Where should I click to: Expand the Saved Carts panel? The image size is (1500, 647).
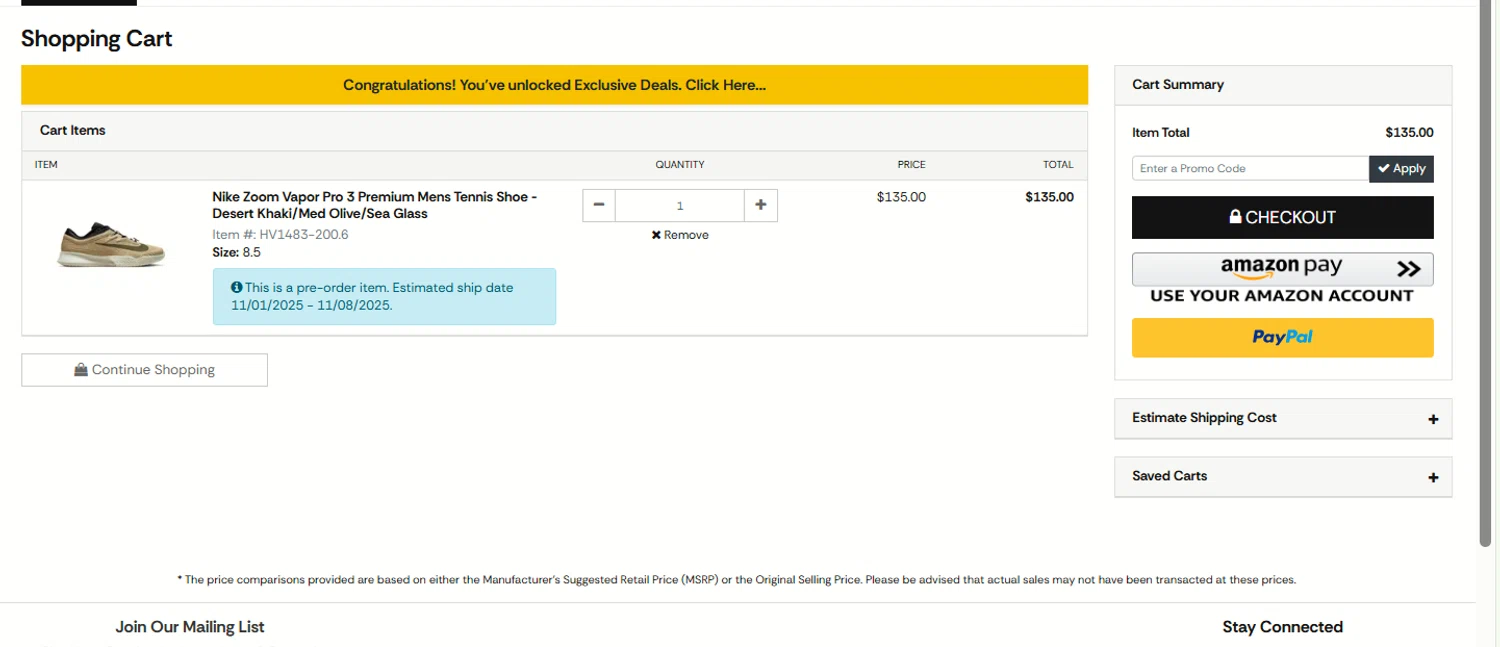pos(1283,476)
